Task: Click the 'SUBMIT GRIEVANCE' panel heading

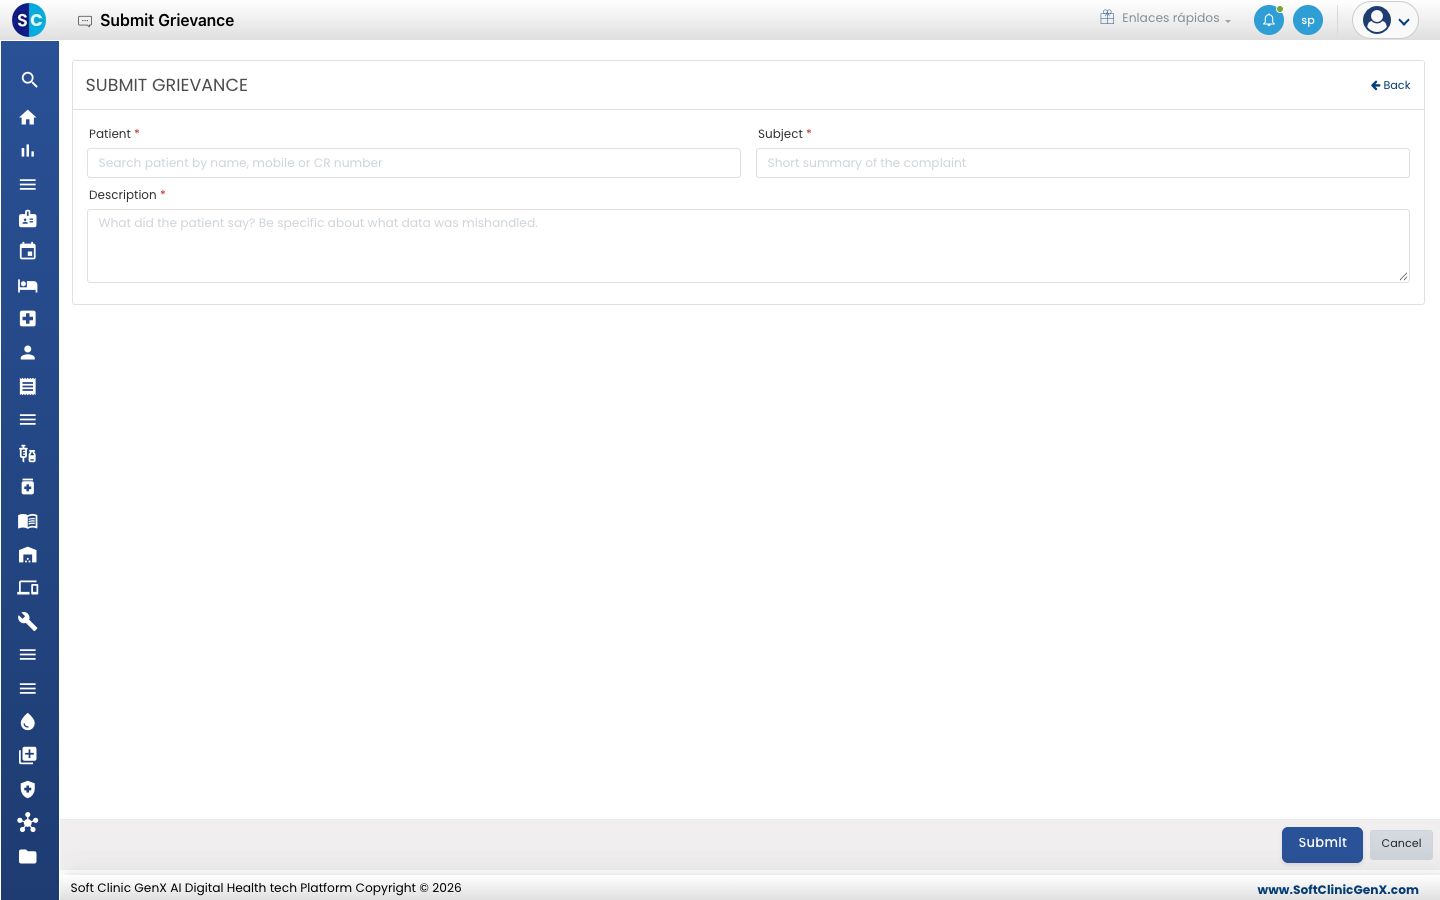Action: pyautogui.click(x=167, y=85)
